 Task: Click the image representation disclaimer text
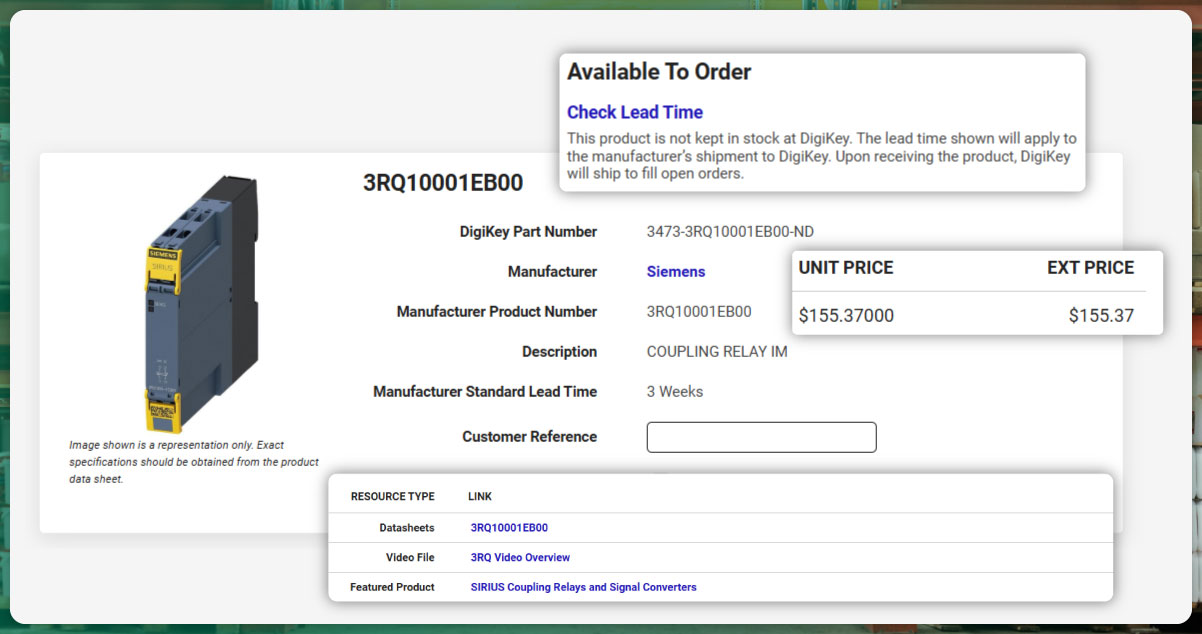(x=194, y=462)
